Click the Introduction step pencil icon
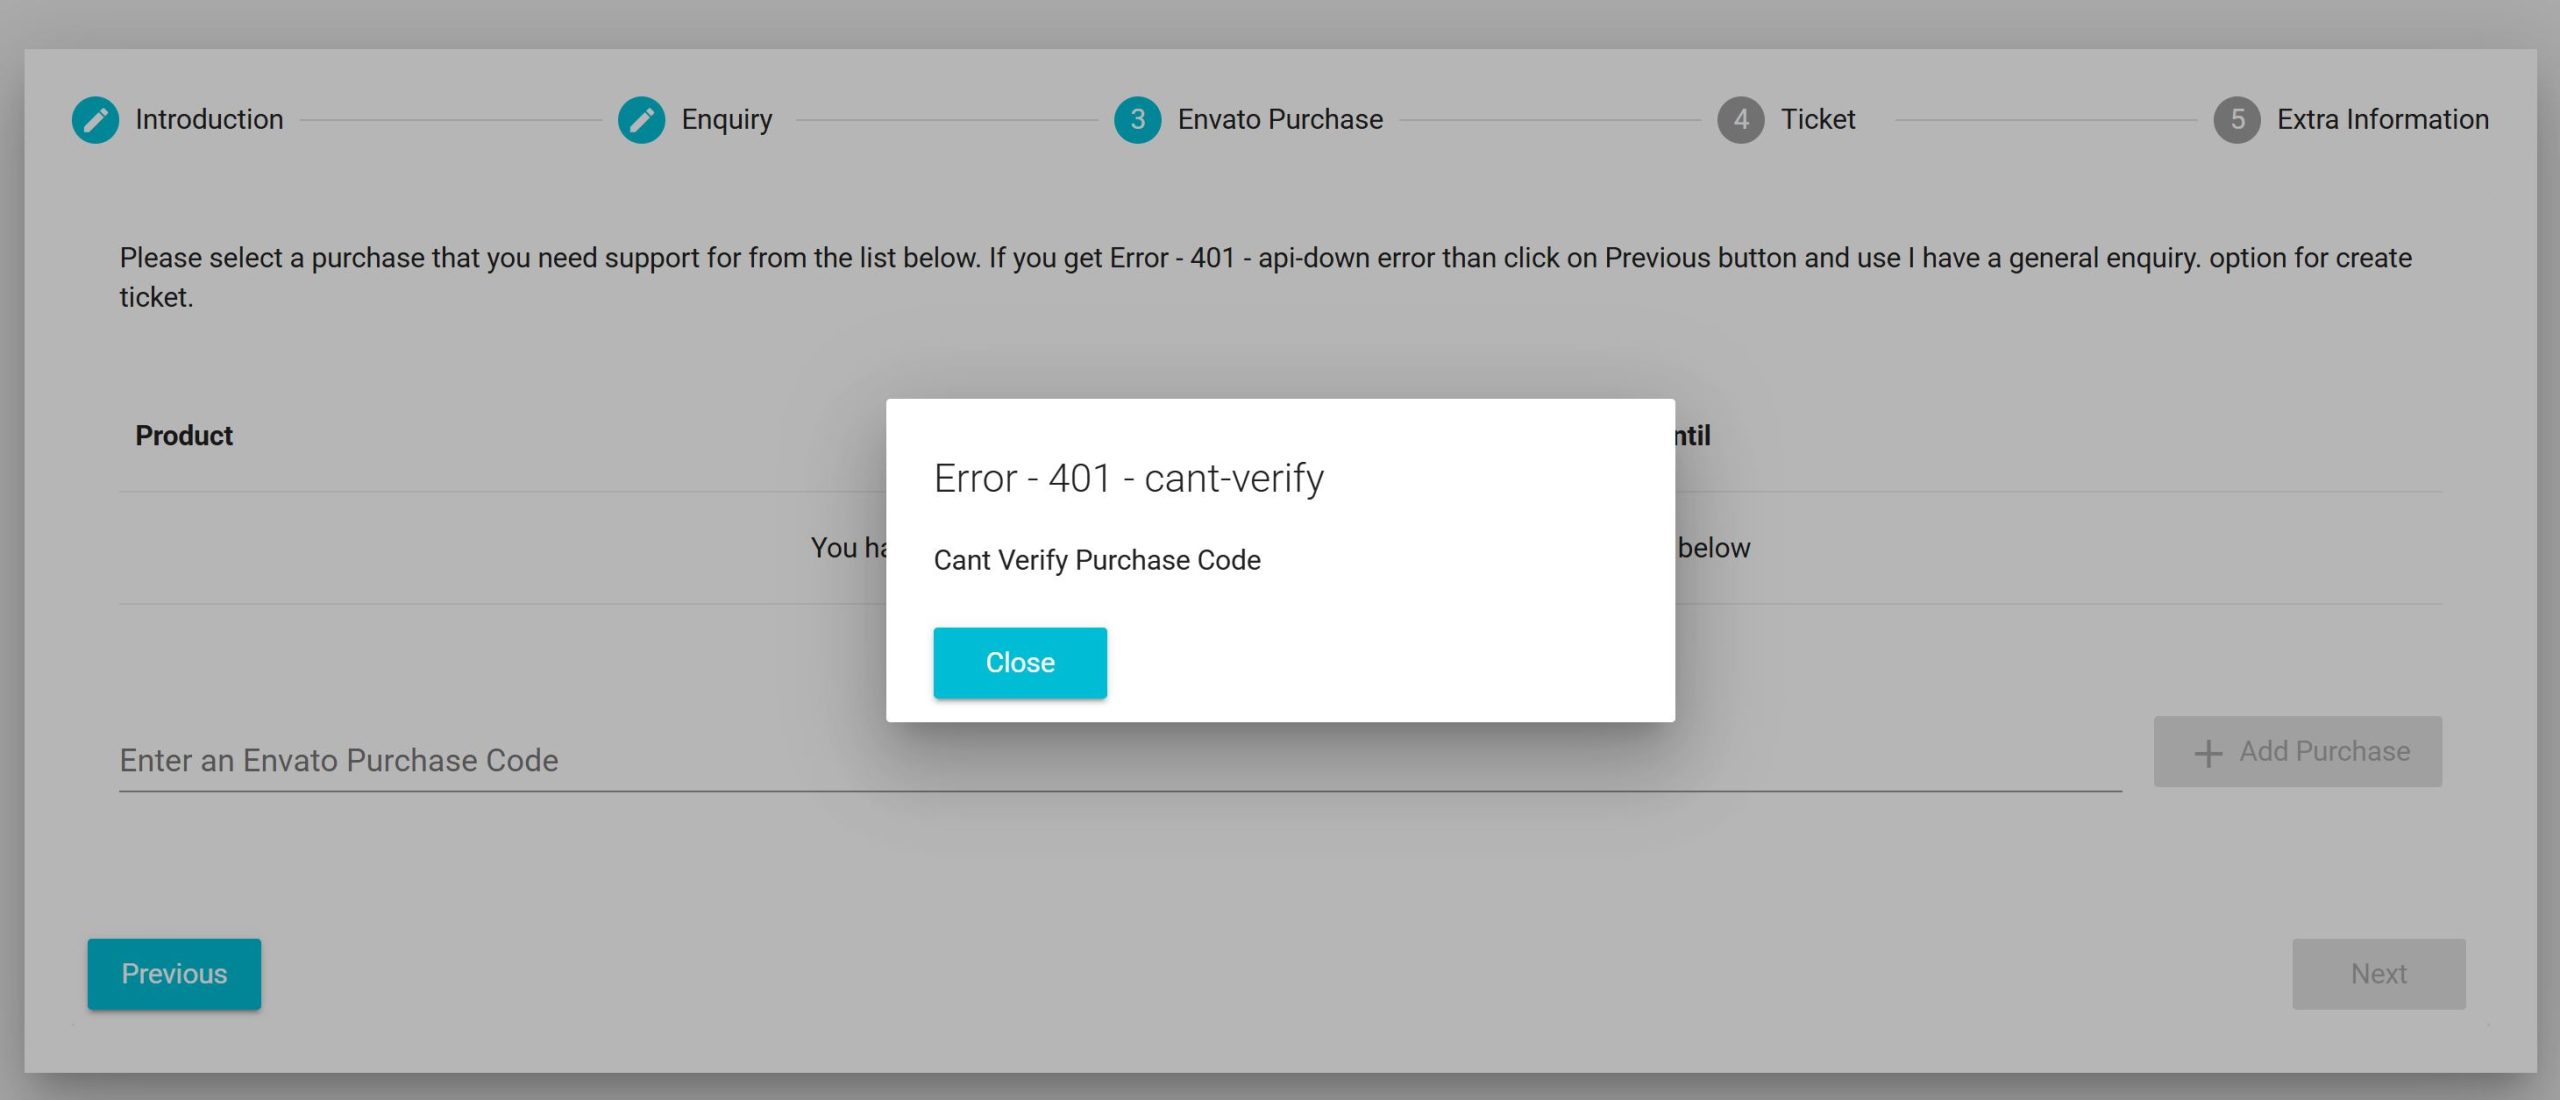Screen dimensions: 2560x1100 pos(95,120)
